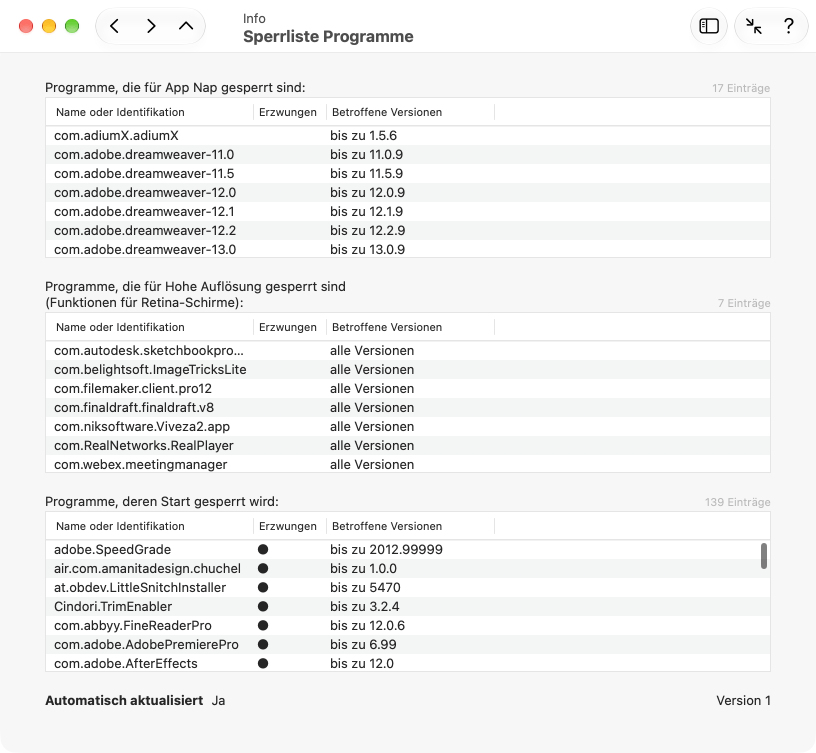The image size is (816, 753).
Task: Sort Retina table by Erzwungen column
Action: (289, 327)
